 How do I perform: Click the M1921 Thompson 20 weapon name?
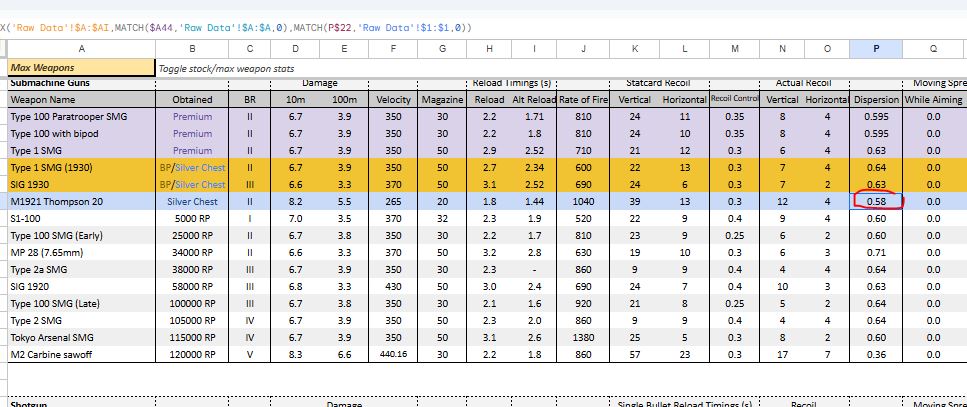coord(58,202)
